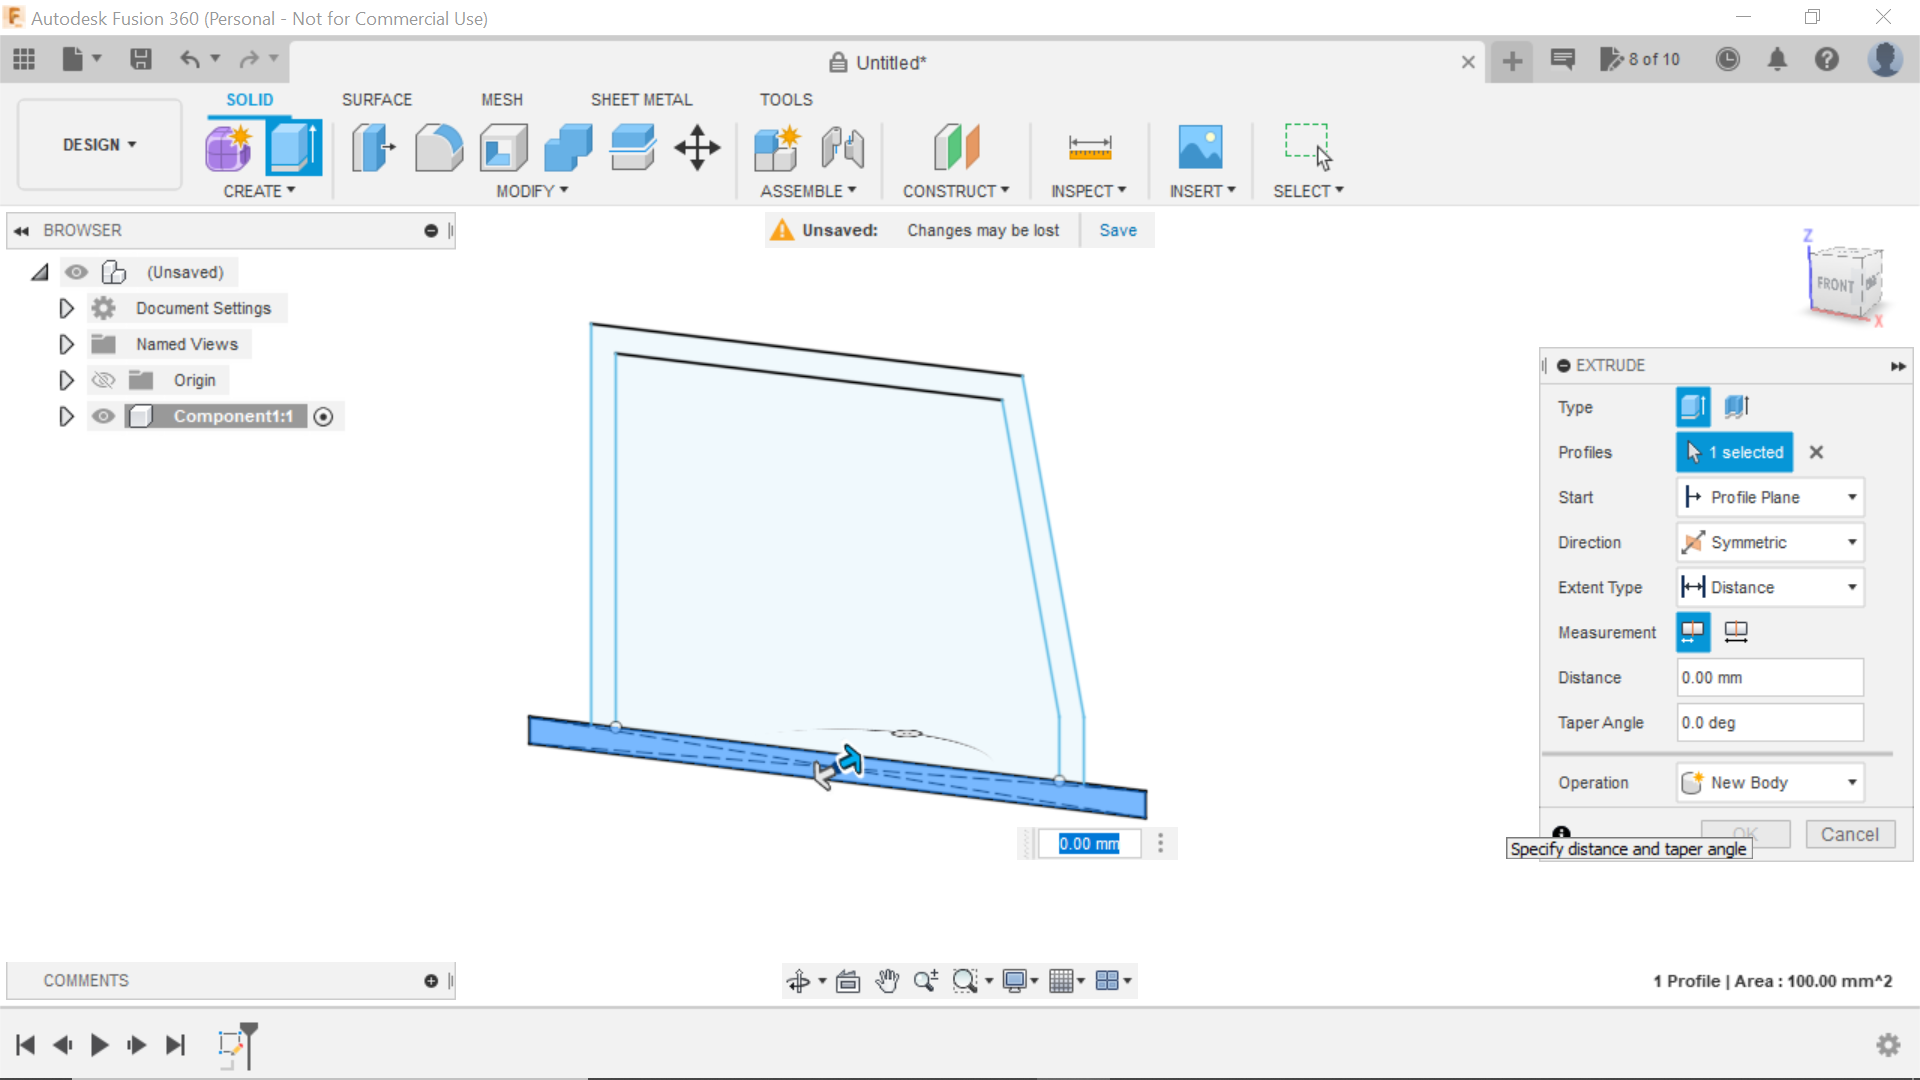Select the Move/Copy tool on the toolbar
This screenshot has width=1920, height=1080.
pos(696,147)
